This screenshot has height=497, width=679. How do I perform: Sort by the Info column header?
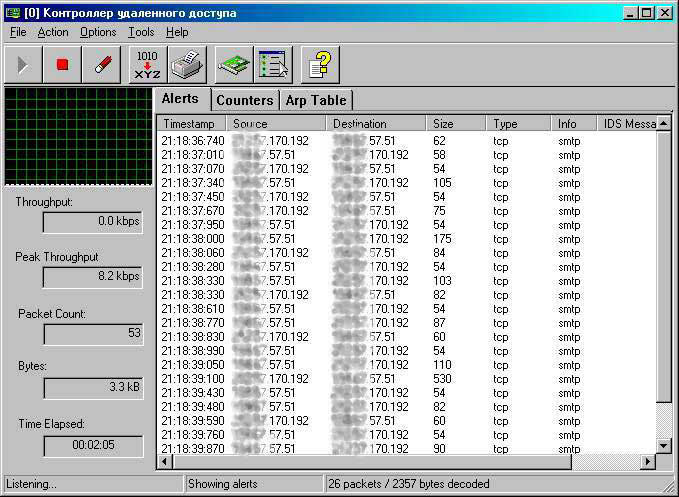tap(574, 124)
